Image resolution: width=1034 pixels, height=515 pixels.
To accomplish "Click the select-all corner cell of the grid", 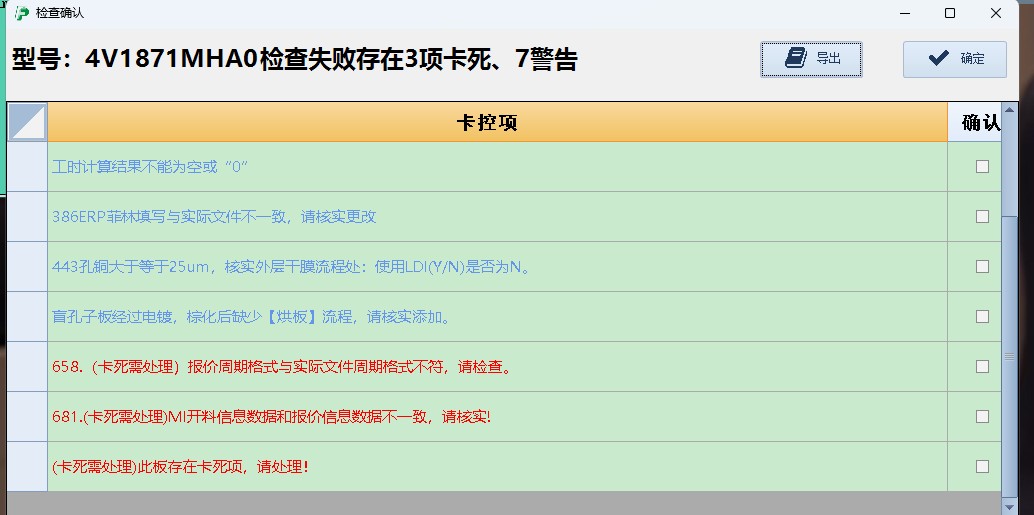I will point(27,122).
